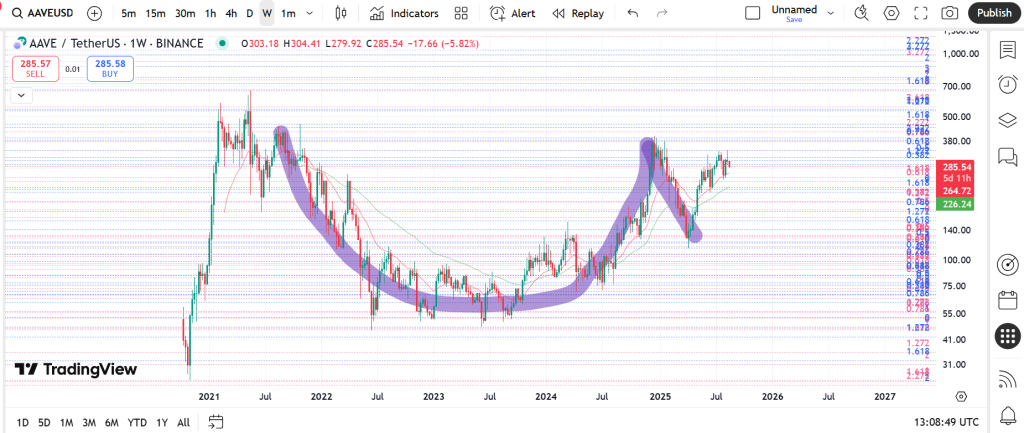
Task: Expand the layout dropdown arrow
Action: 831,13
